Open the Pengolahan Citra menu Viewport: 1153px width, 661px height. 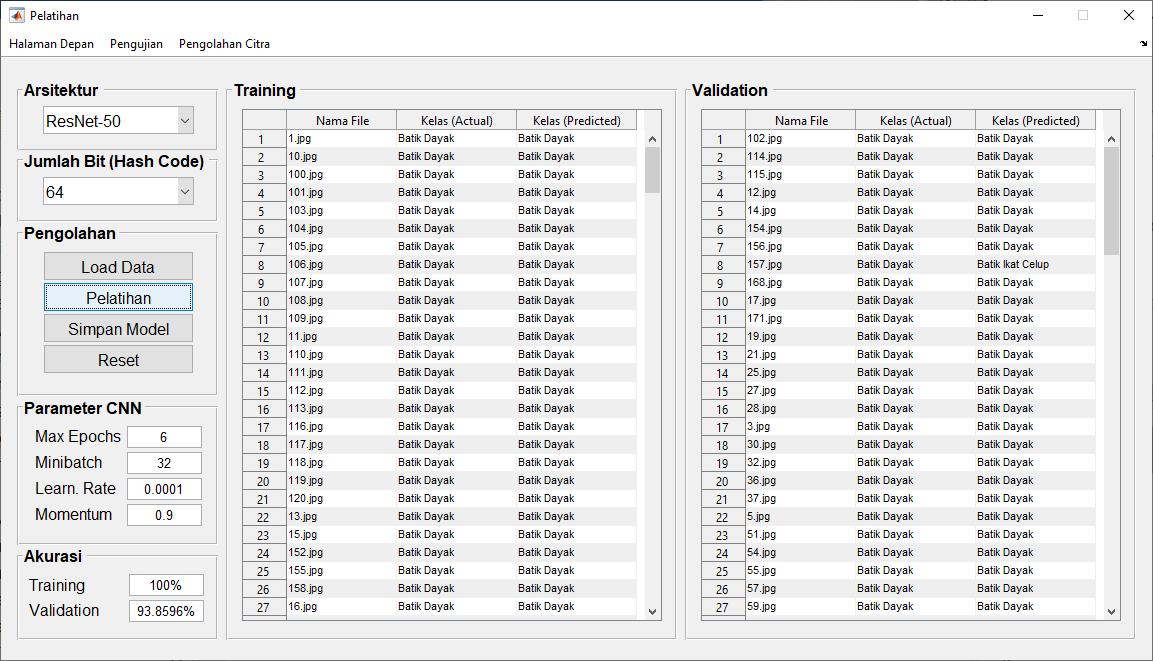(x=224, y=44)
